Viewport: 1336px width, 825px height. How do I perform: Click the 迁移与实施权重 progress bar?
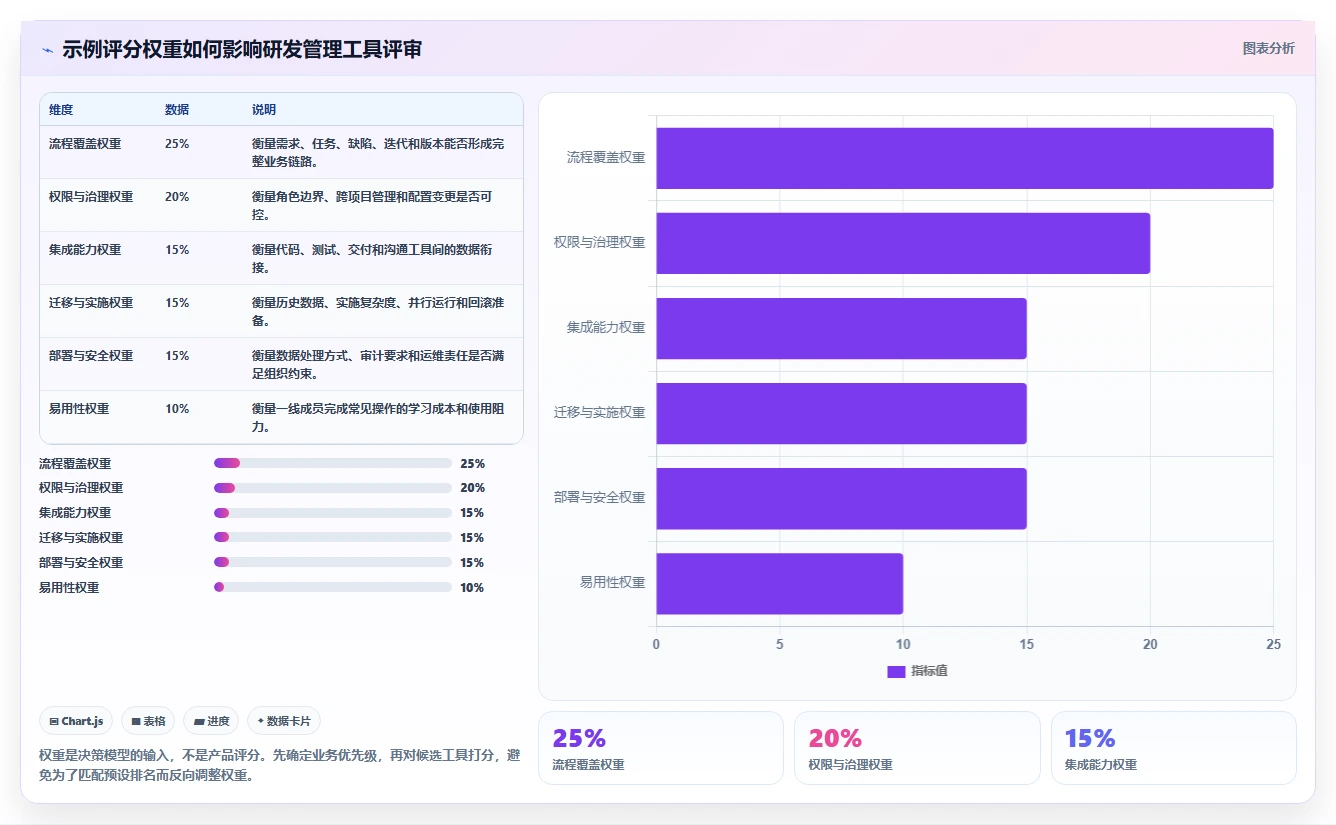(x=333, y=538)
